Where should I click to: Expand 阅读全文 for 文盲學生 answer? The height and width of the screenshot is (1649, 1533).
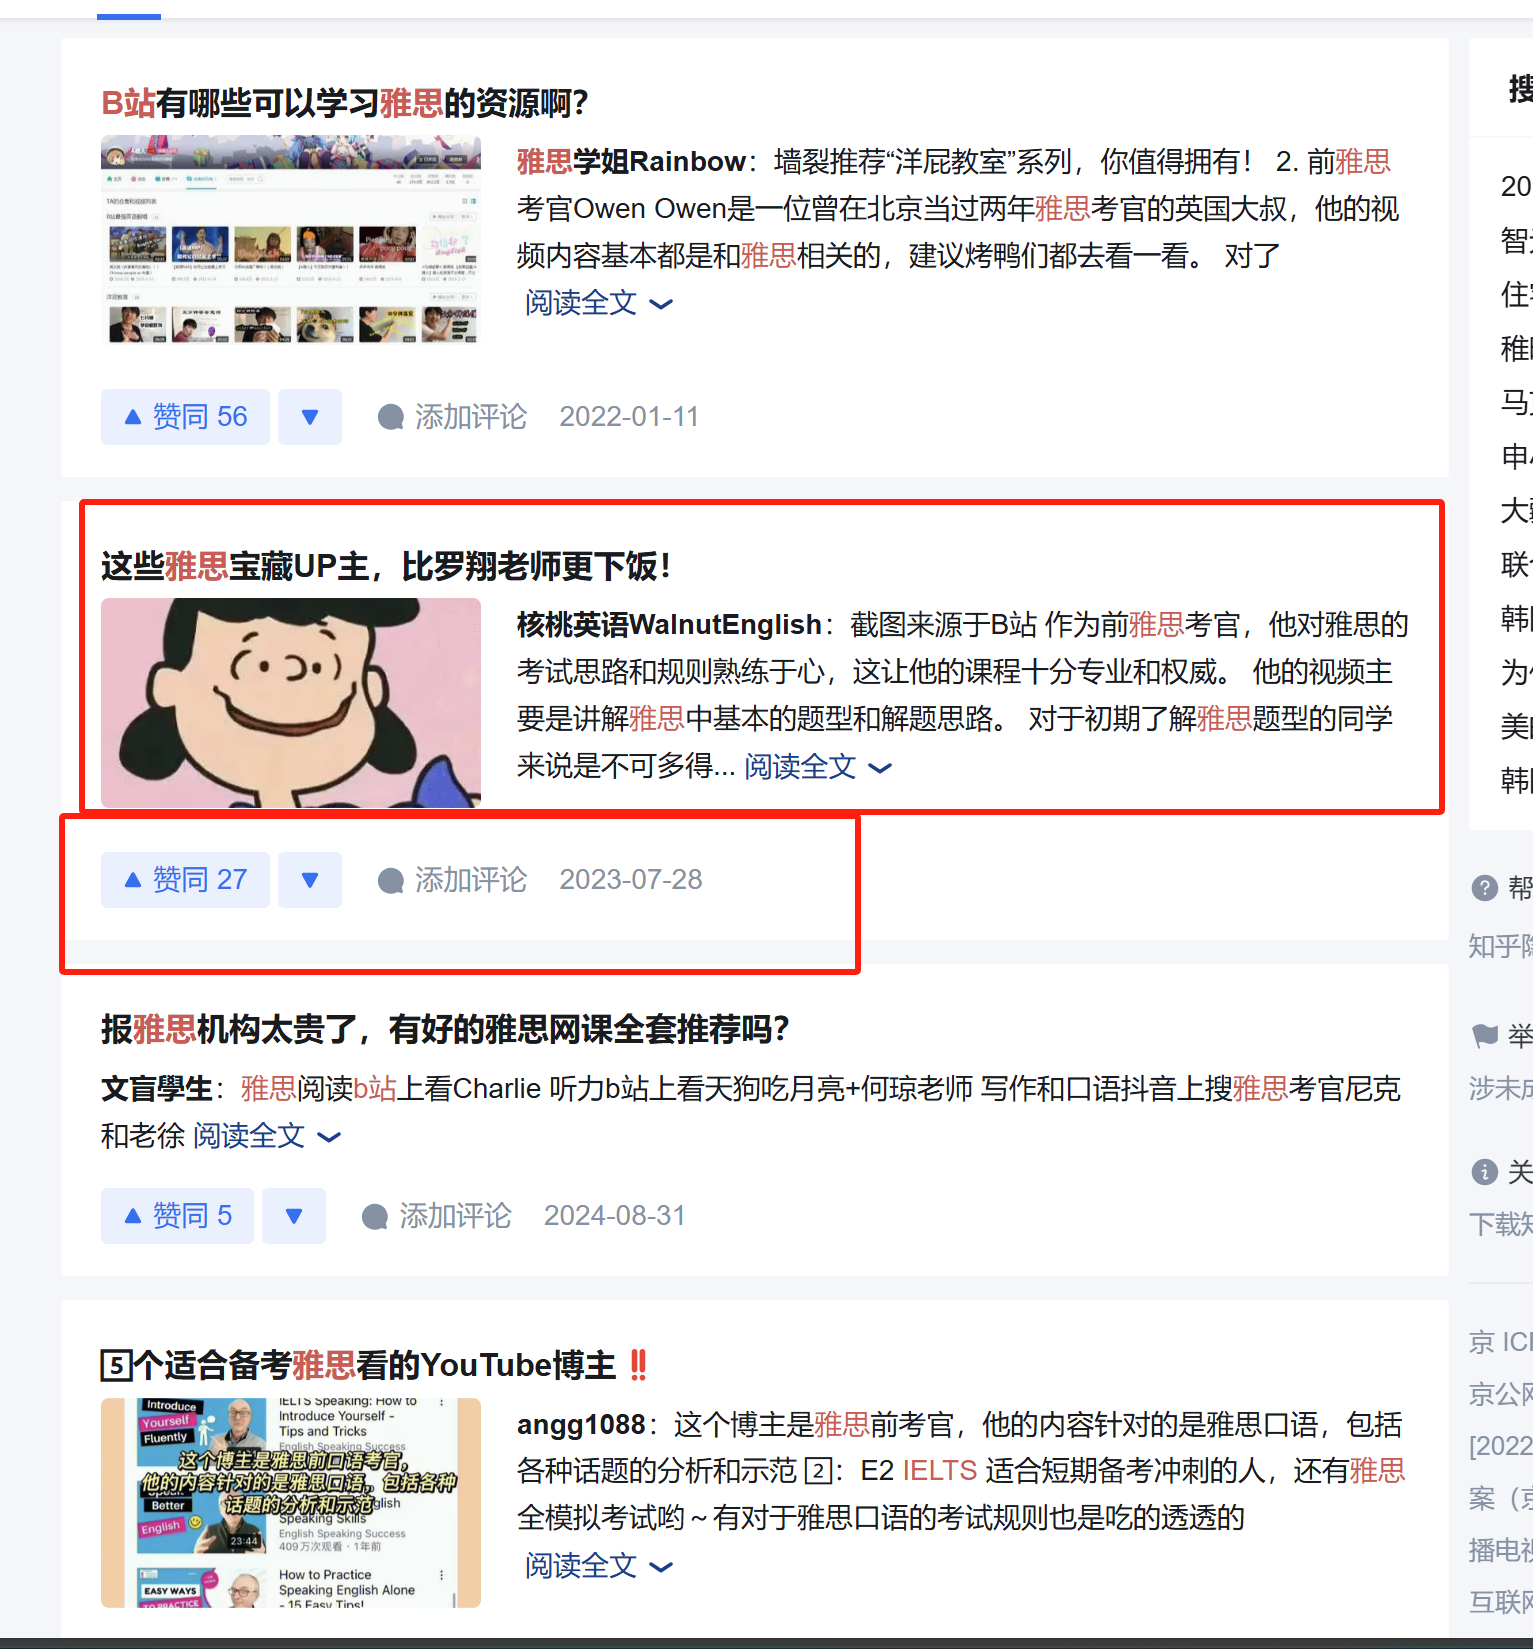coord(267,1136)
